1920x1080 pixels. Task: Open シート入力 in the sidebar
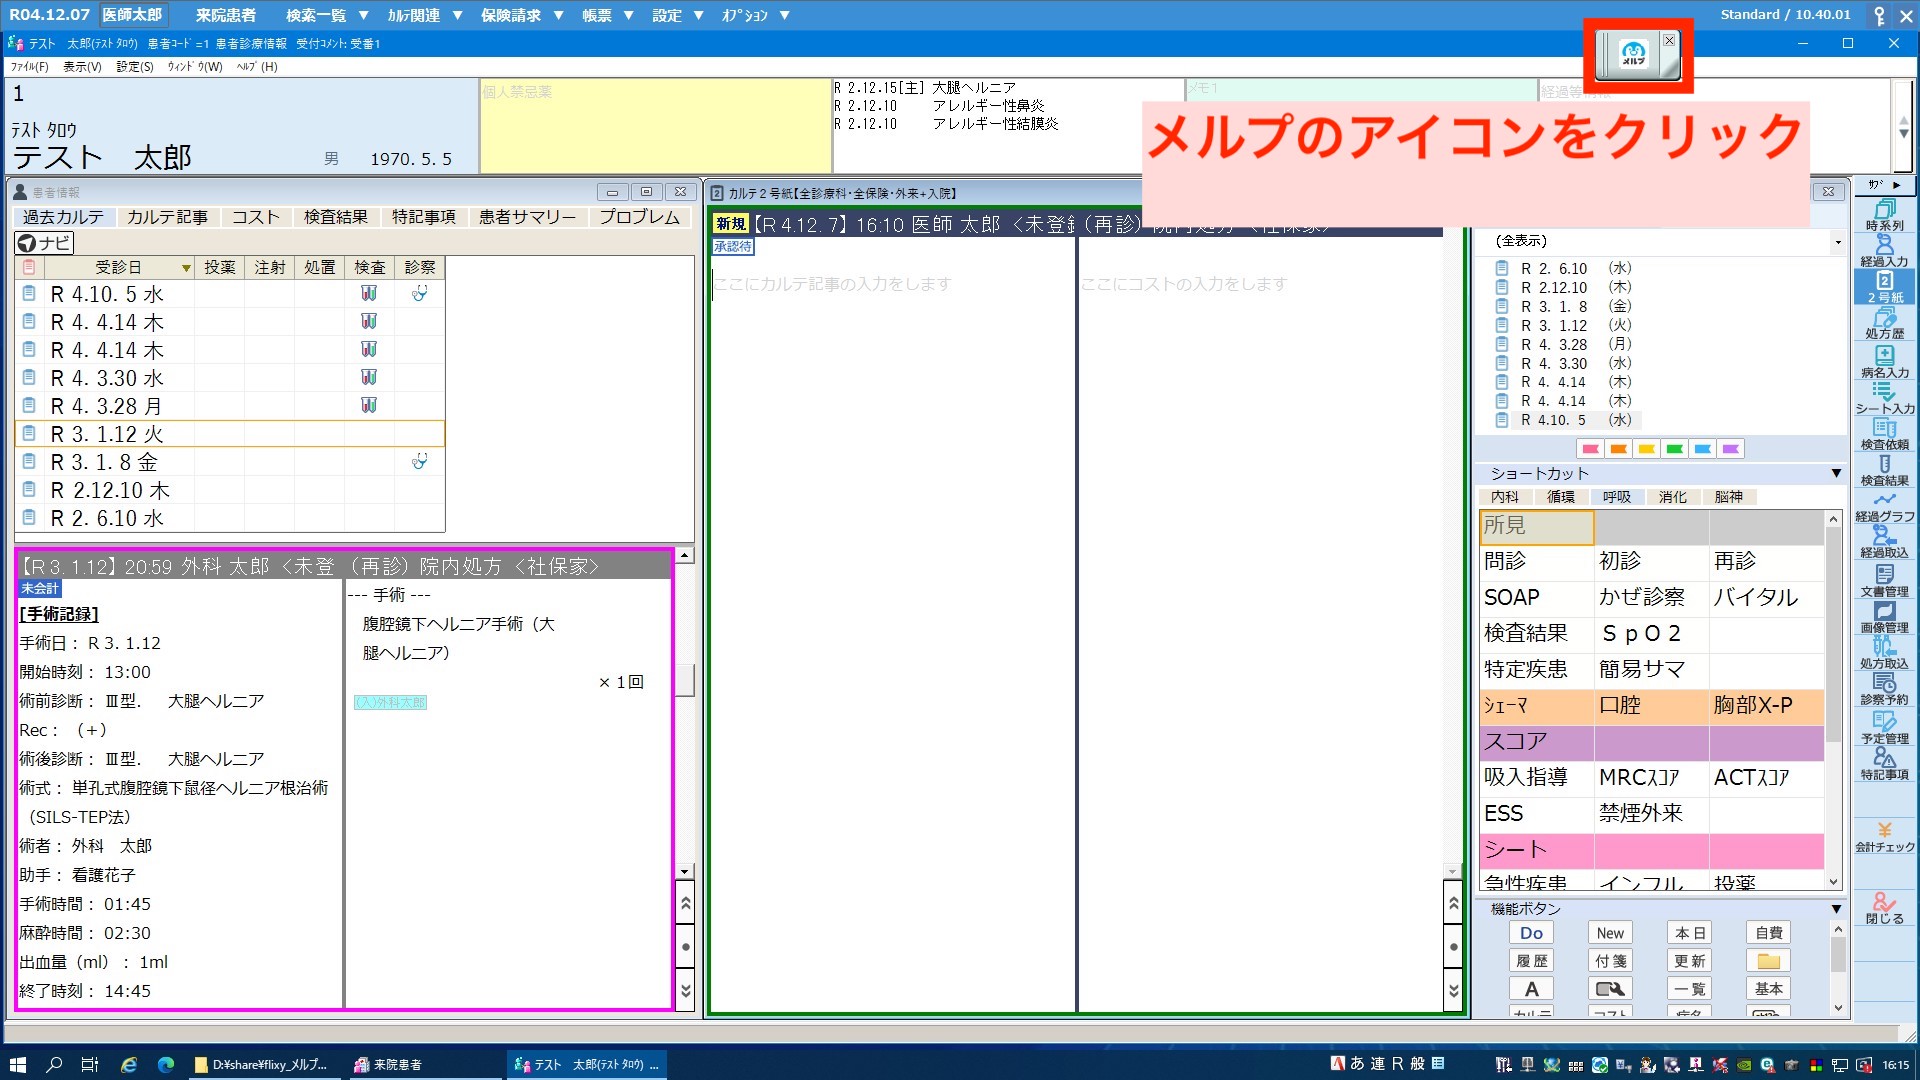(x=1885, y=398)
